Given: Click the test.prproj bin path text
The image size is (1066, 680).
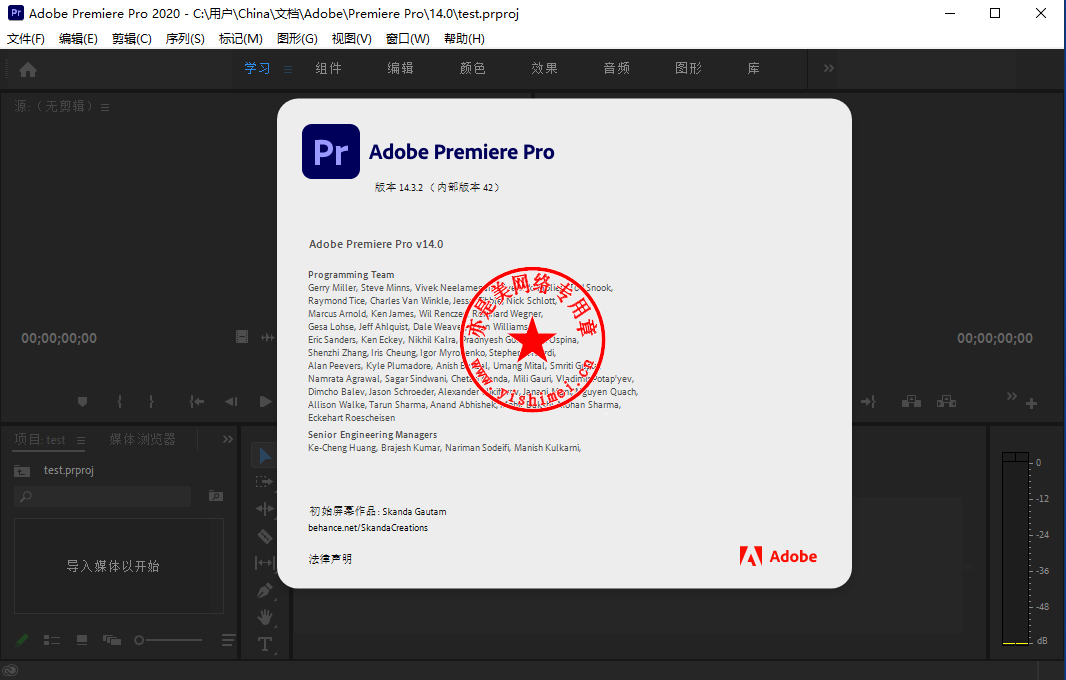Looking at the screenshot, I should pos(69,471).
